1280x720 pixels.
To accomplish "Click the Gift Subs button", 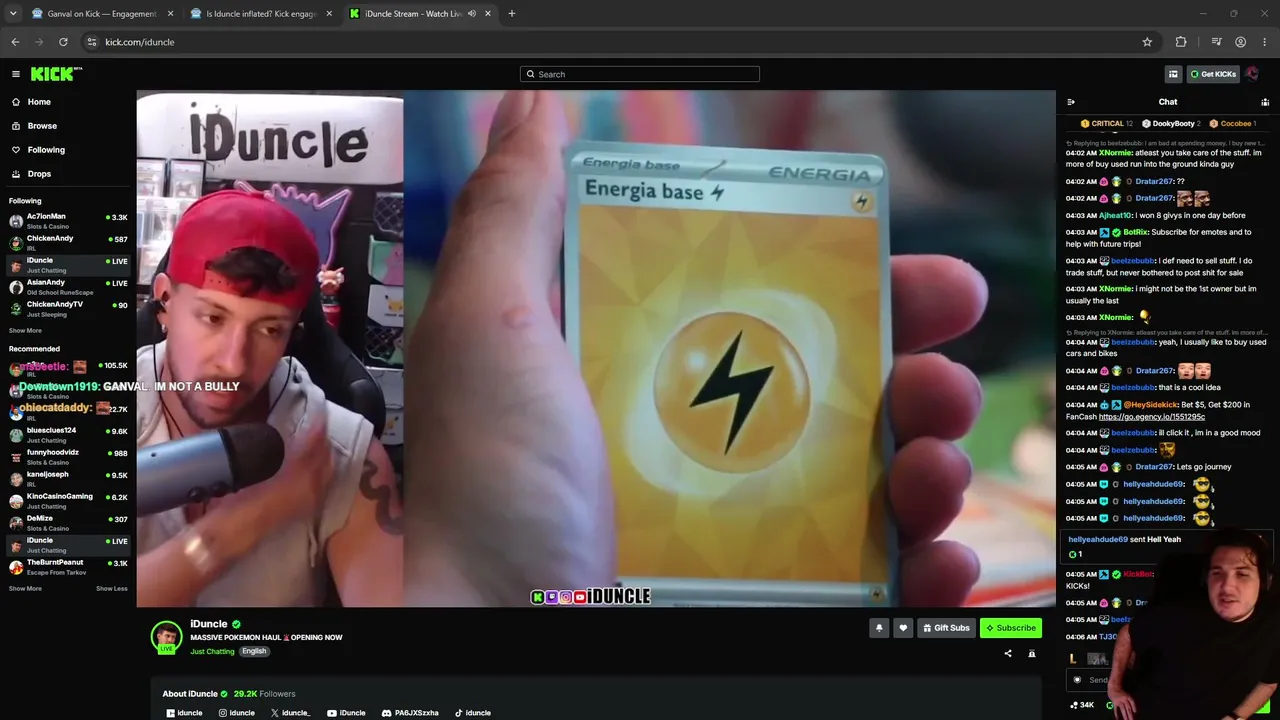I will (946, 628).
